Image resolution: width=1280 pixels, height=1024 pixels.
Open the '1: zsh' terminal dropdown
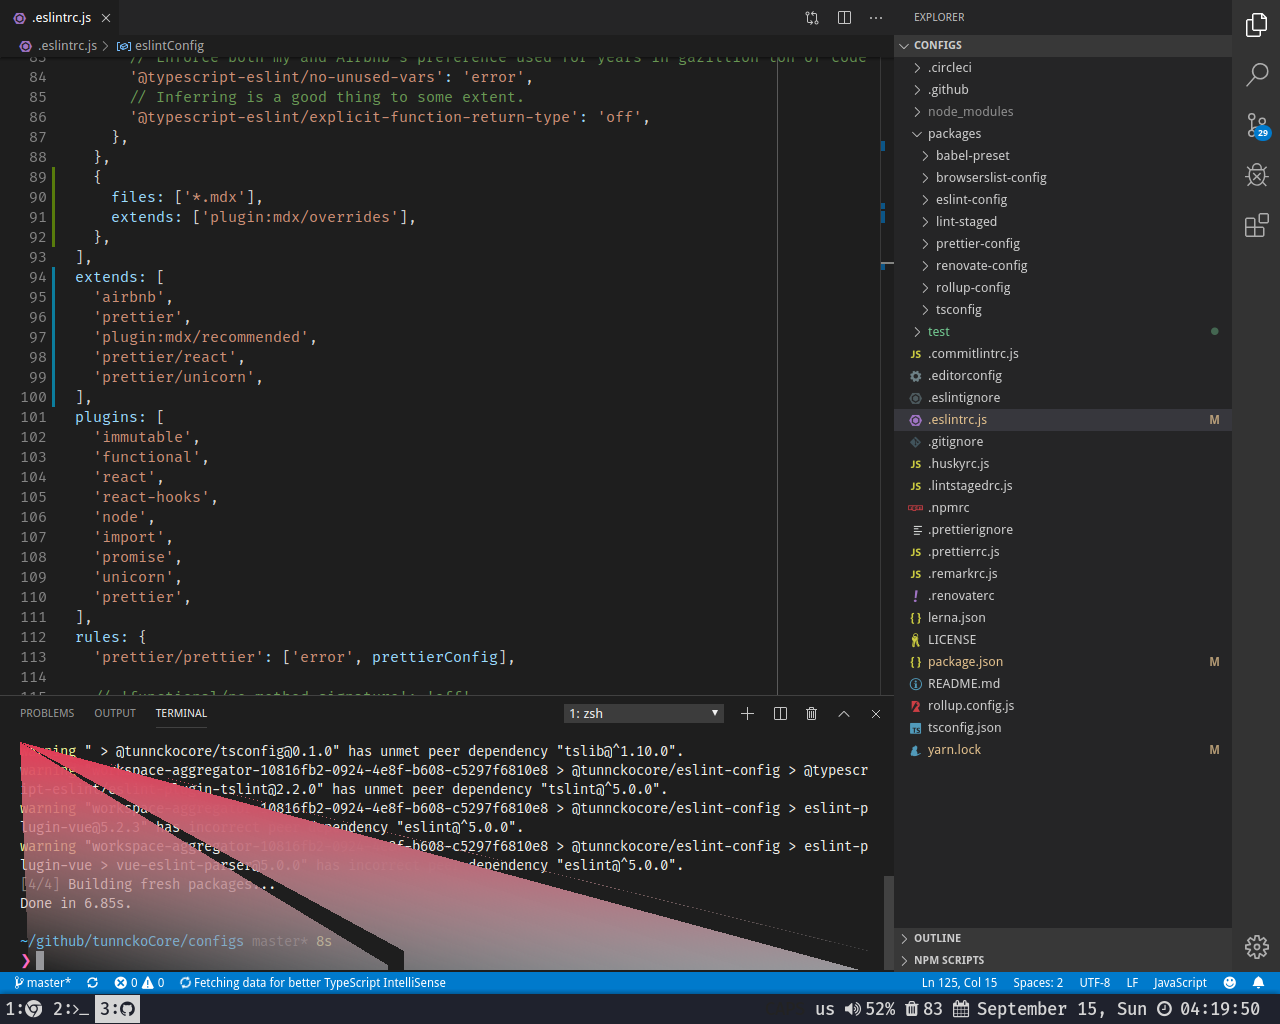tap(643, 713)
